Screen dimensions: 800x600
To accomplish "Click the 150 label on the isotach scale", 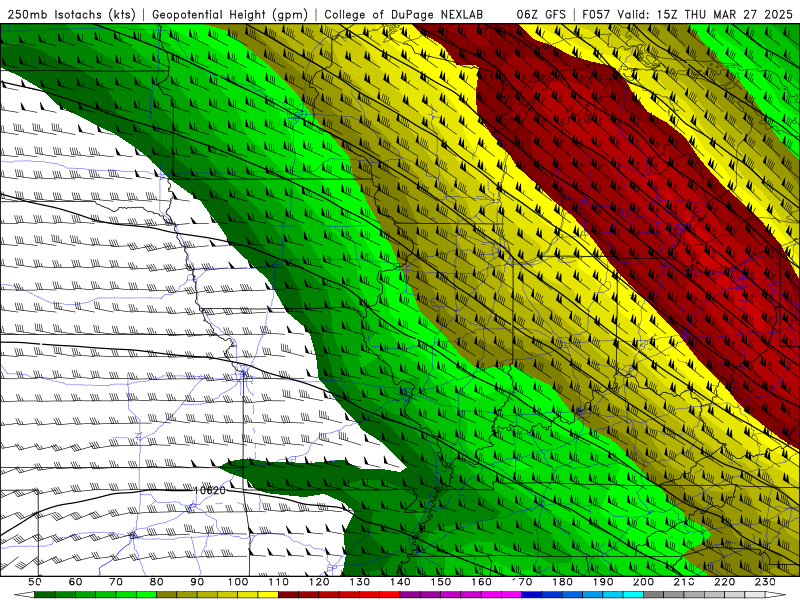I will (x=440, y=582).
